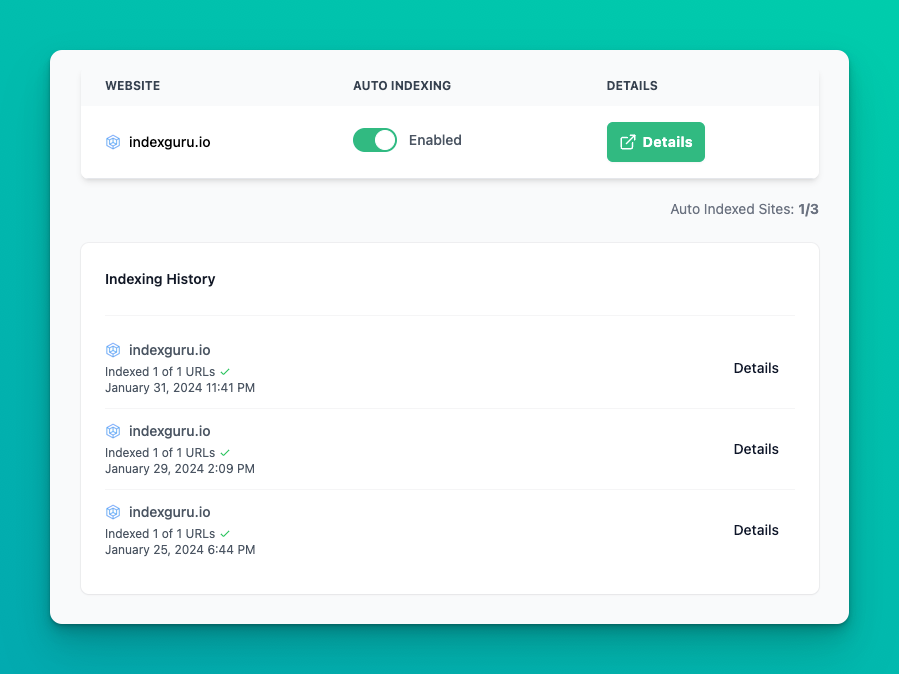Image resolution: width=899 pixels, height=674 pixels.
Task: Click the WEBSITE column header
Action: coord(132,86)
